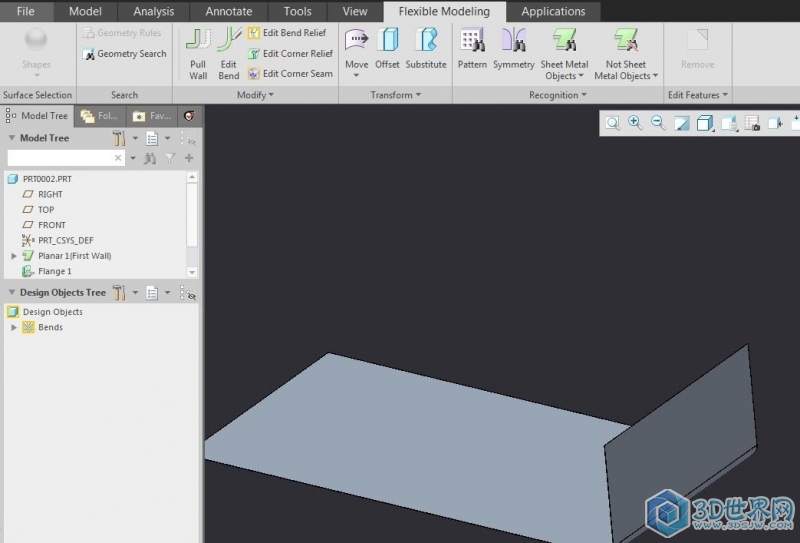
Task: Click the Model Tree scrollbar down arrow
Action: 192,273
